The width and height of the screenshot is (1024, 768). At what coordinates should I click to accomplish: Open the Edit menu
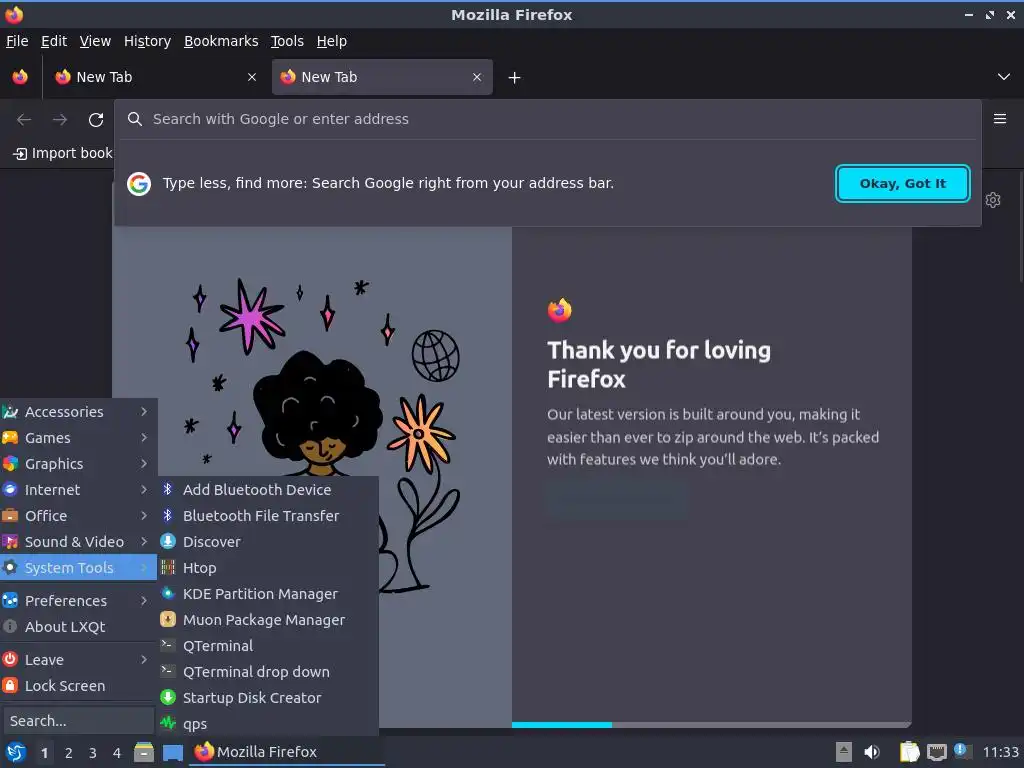click(x=54, y=41)
